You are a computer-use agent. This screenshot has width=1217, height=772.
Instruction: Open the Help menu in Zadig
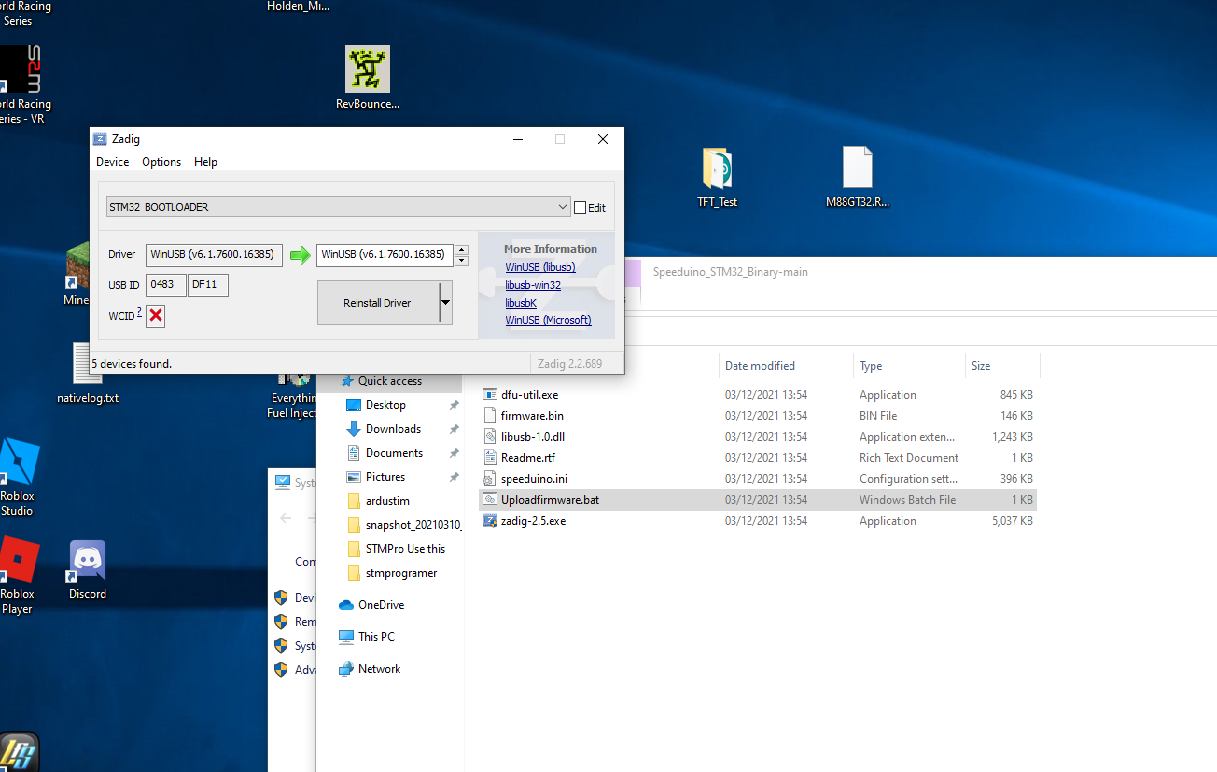click(x=205, y=162)
